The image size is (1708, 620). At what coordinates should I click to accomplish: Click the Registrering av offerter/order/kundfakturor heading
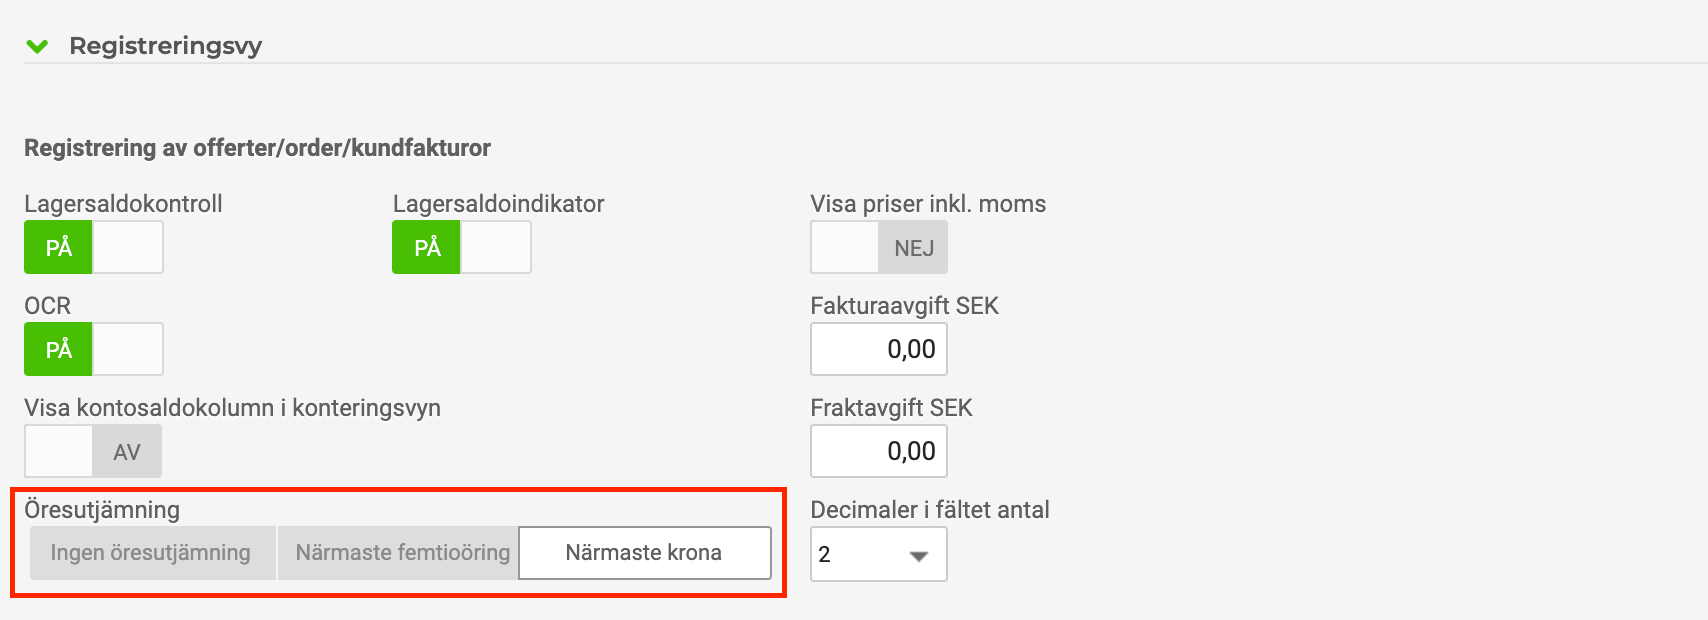257,148
